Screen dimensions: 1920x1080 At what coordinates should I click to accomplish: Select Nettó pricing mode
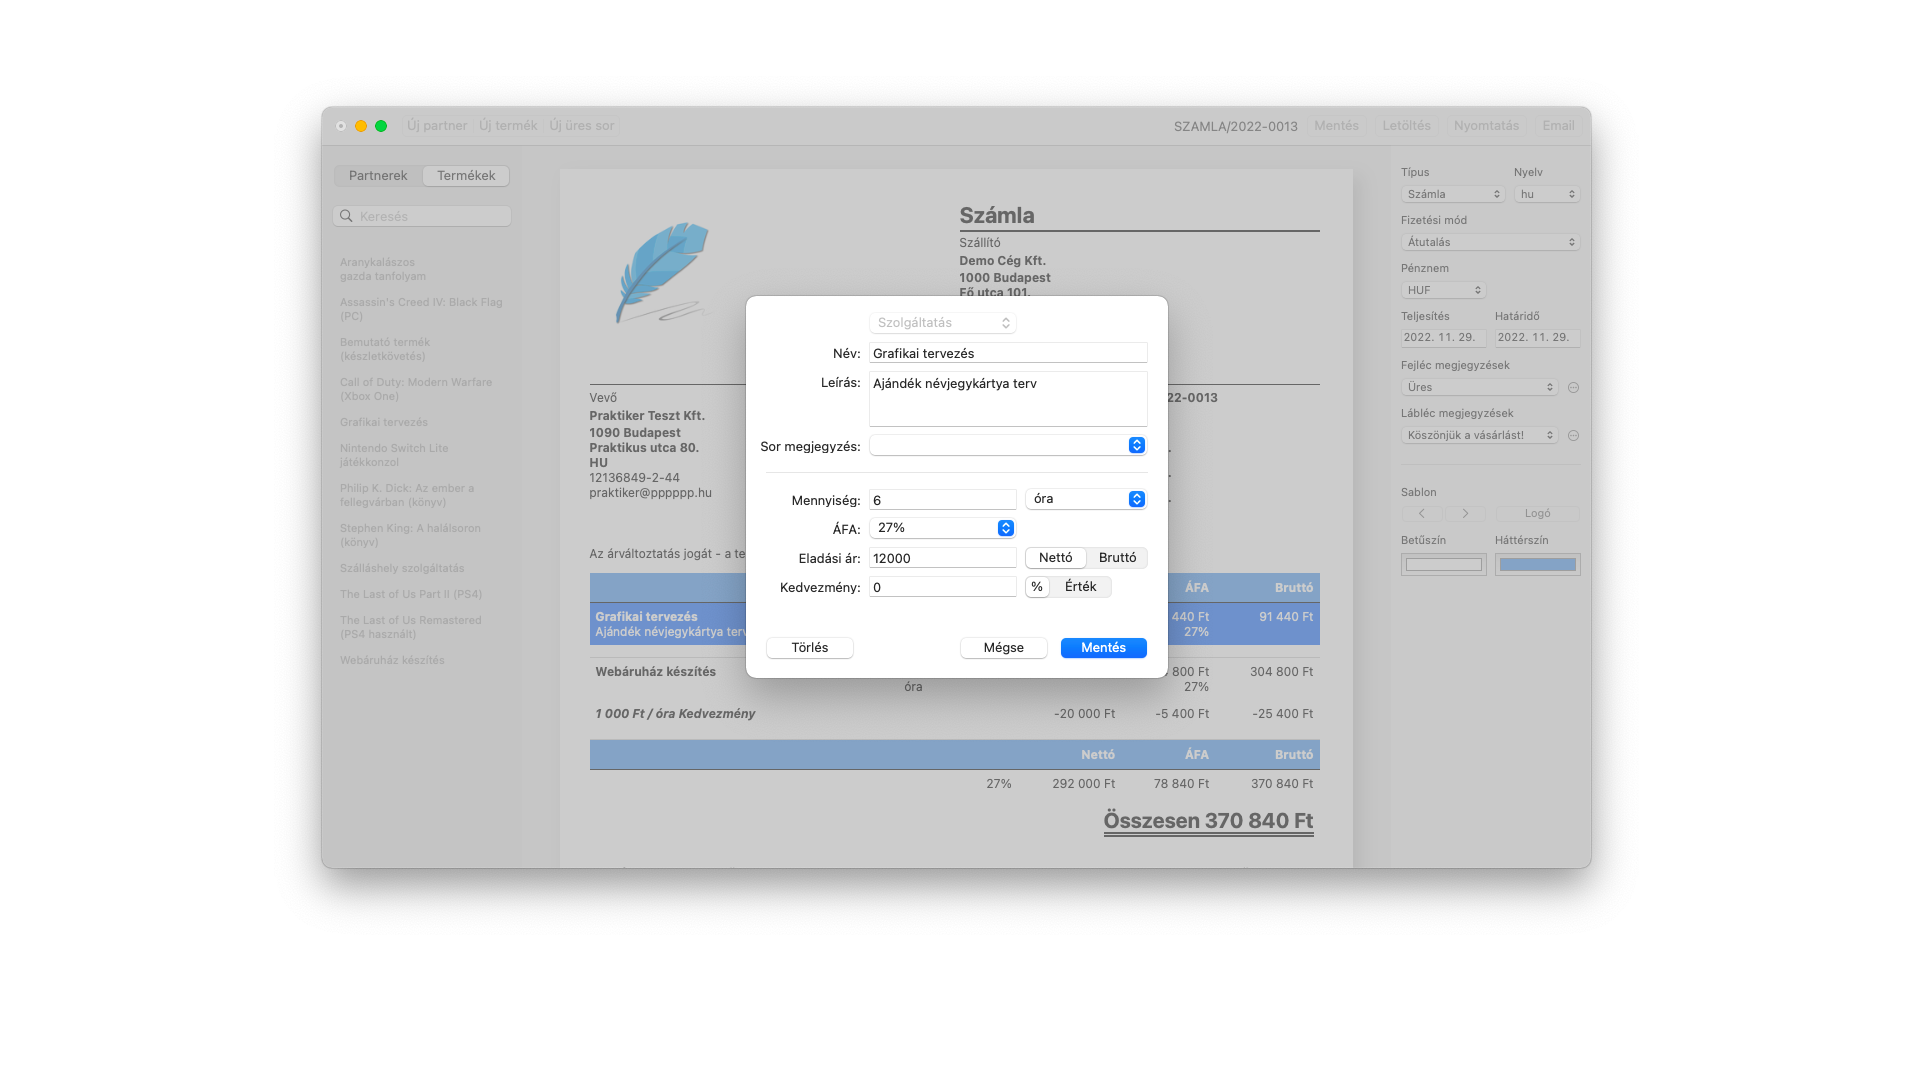1055,557
